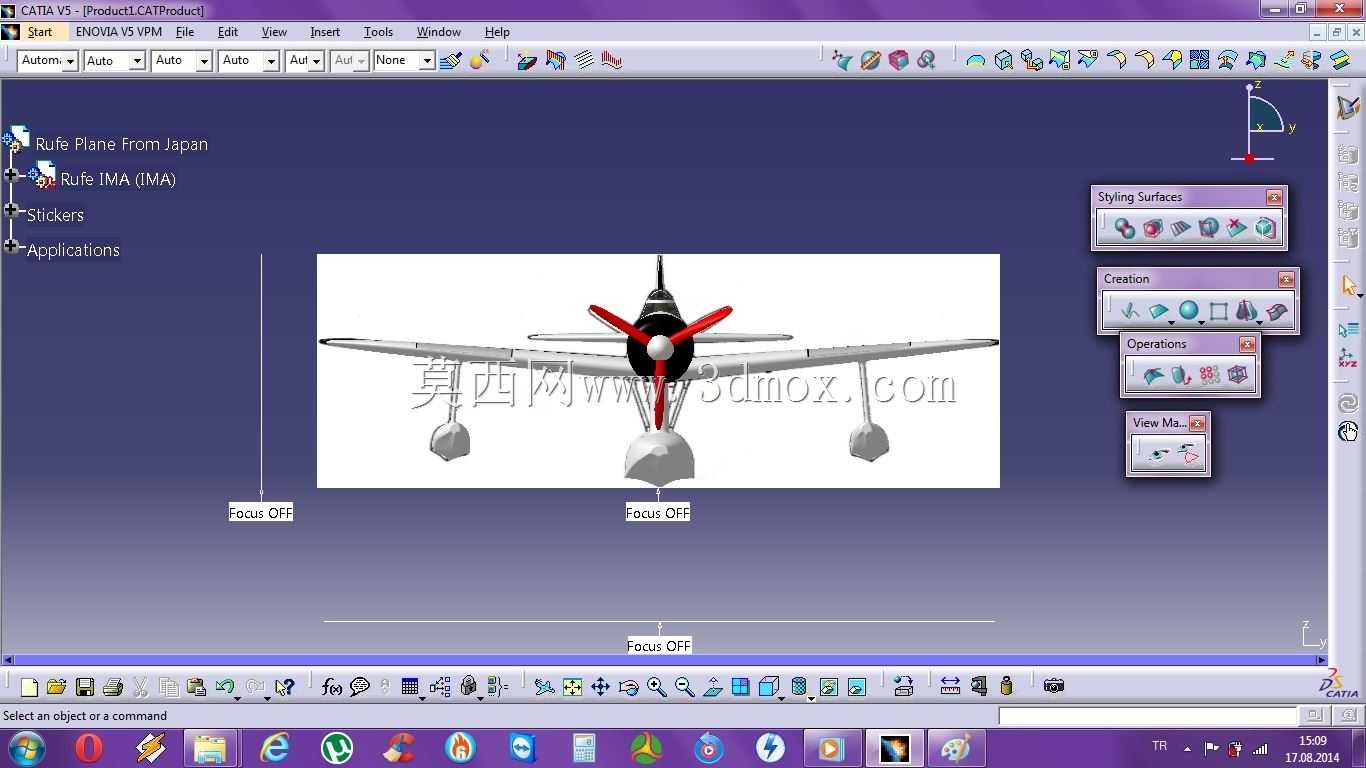Click the Fit All In icon

click(572, 687)
